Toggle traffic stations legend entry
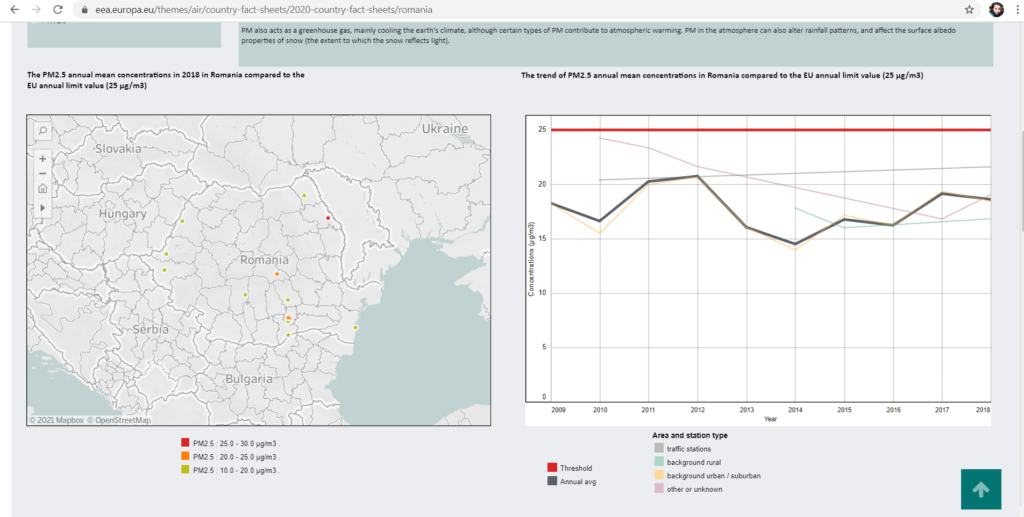 tap(682, 449)
